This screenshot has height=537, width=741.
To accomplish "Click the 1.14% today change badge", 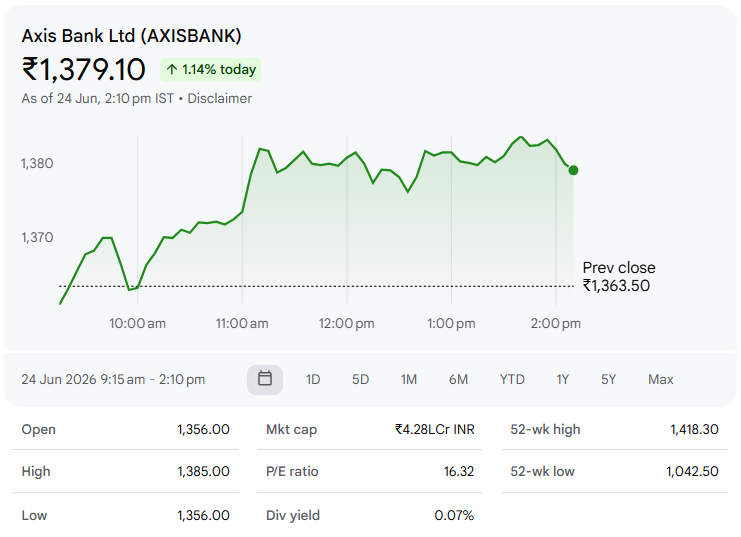I will click(210, 70).
